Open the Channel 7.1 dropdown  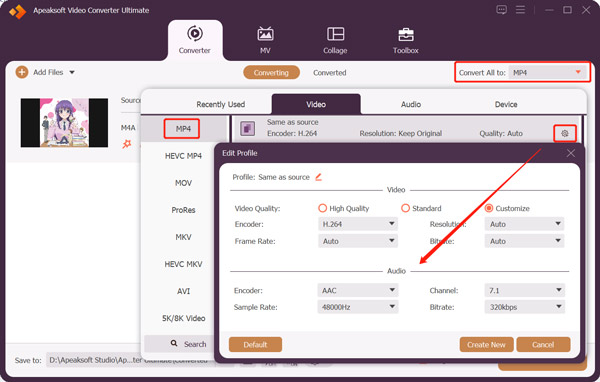[x=525, y=290]
